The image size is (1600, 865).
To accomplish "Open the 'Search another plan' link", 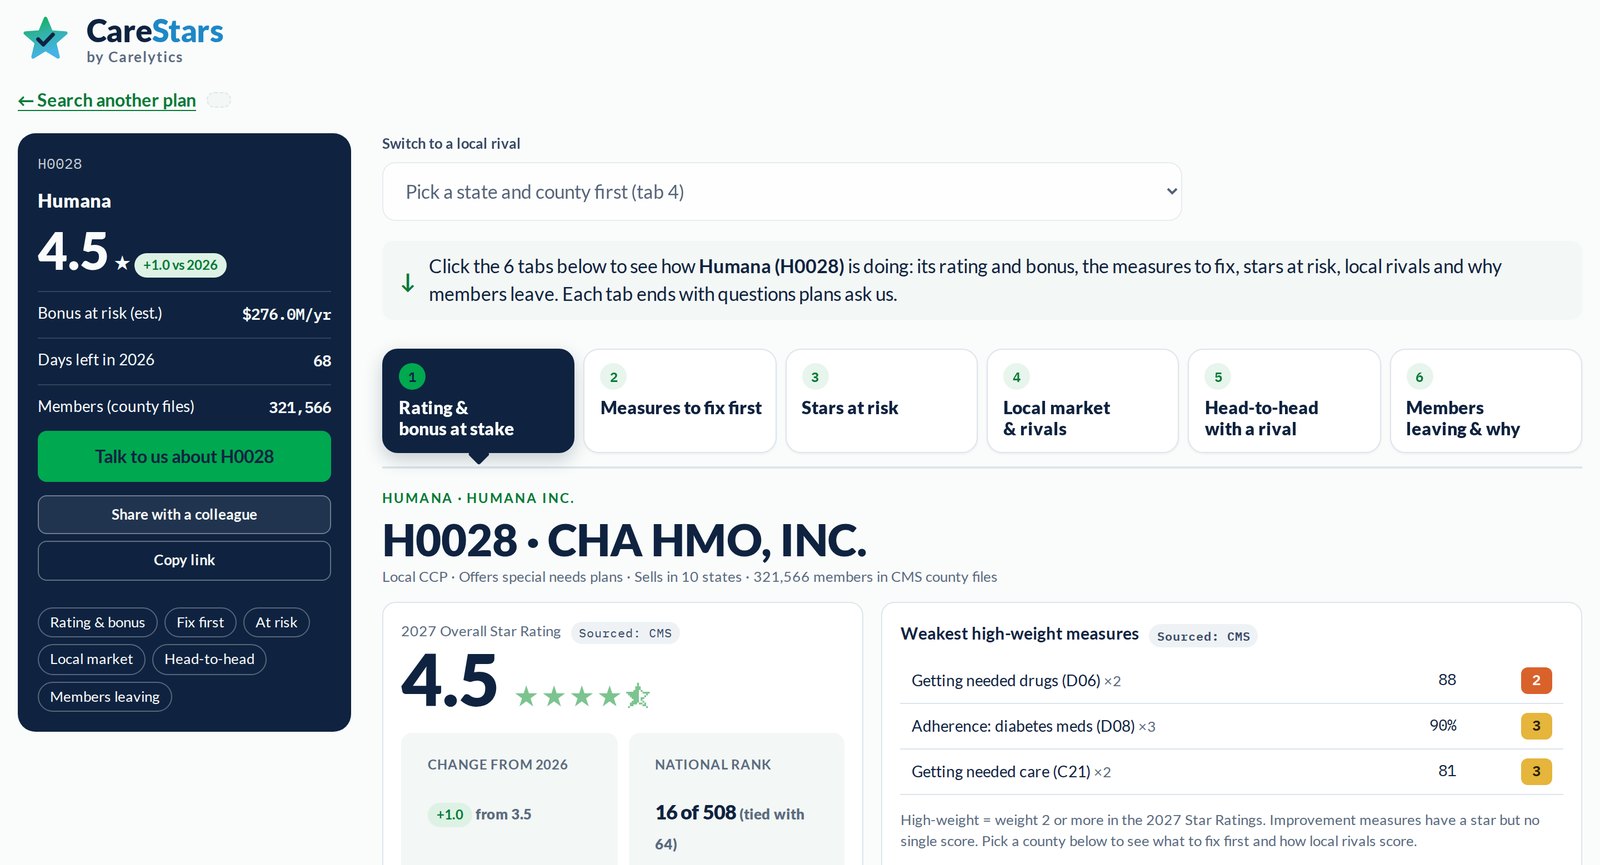I will pos(107,100).
